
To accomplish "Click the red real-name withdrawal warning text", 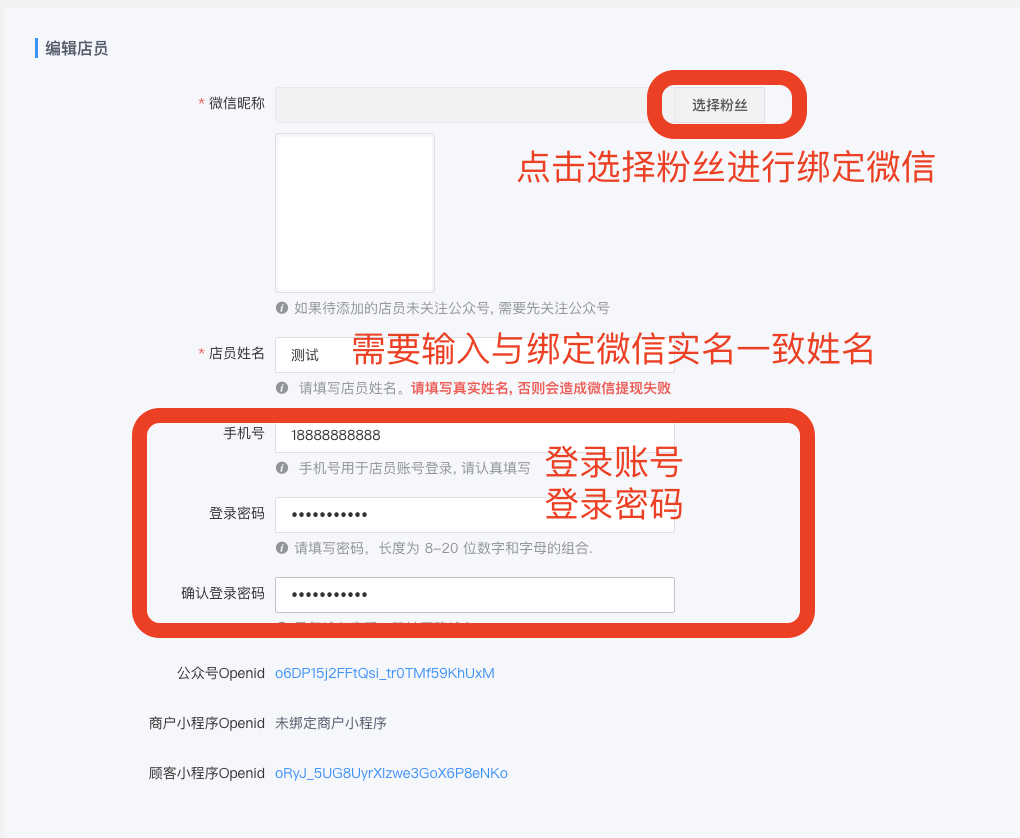I will click(541, 388).
